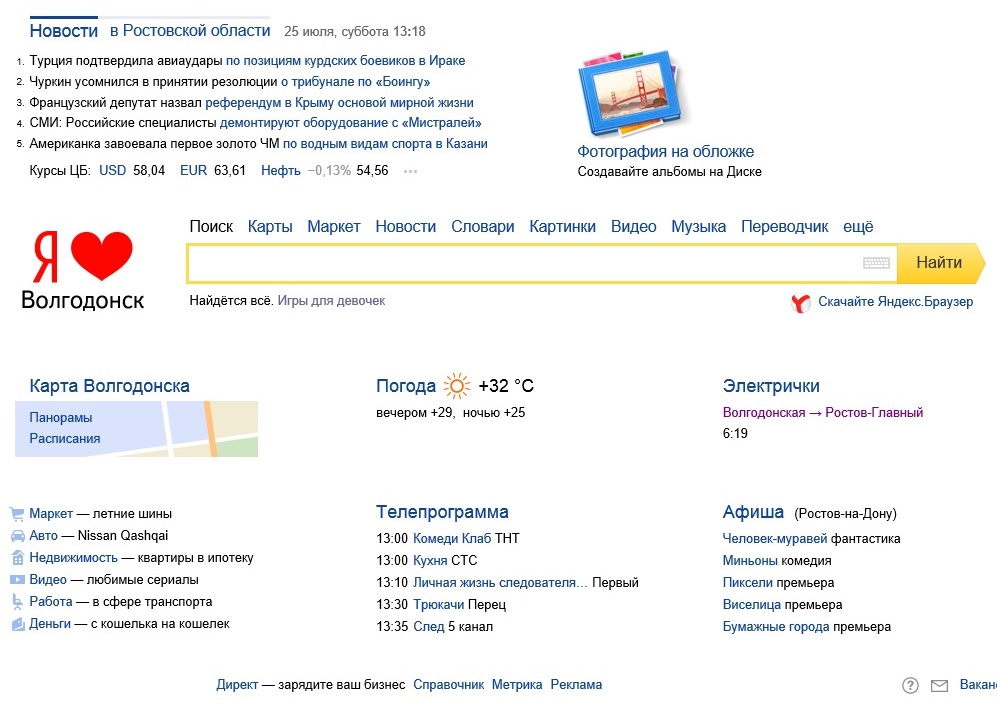Viewport: 997px width, 706px height.
Task: Click the Найти search button
Action: (940, 263)
